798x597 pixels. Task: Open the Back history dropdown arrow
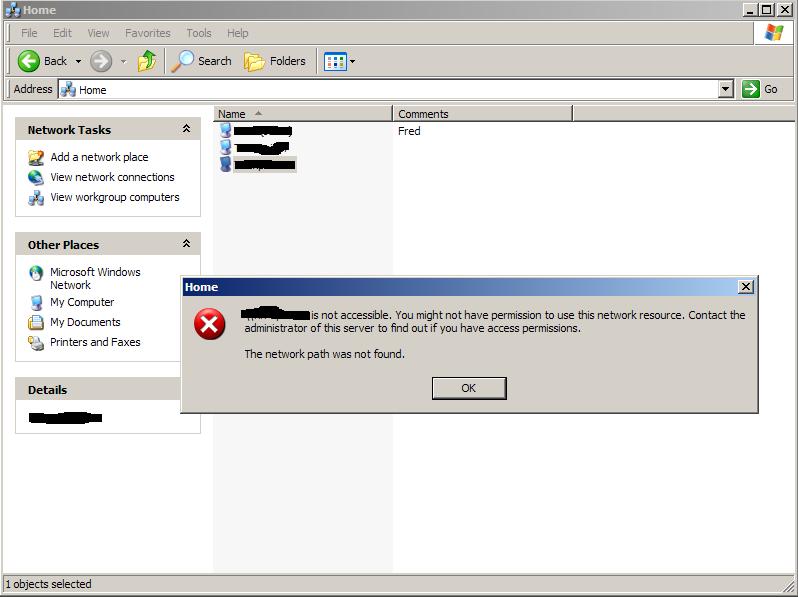pyautogui.click(x=78, y=62)
